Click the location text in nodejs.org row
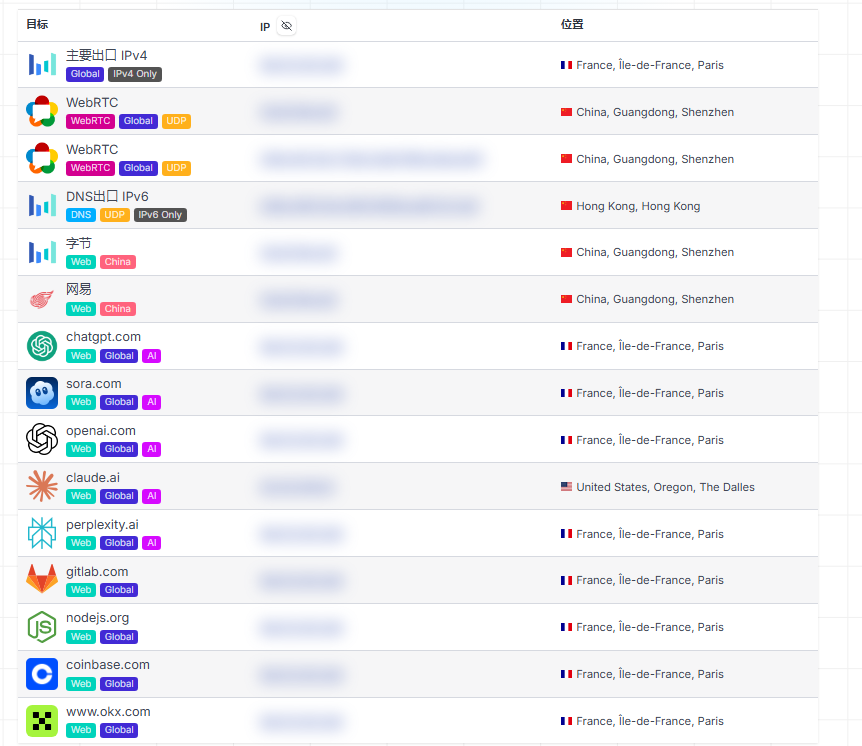 pyautogui.click(x=650, y=627)
